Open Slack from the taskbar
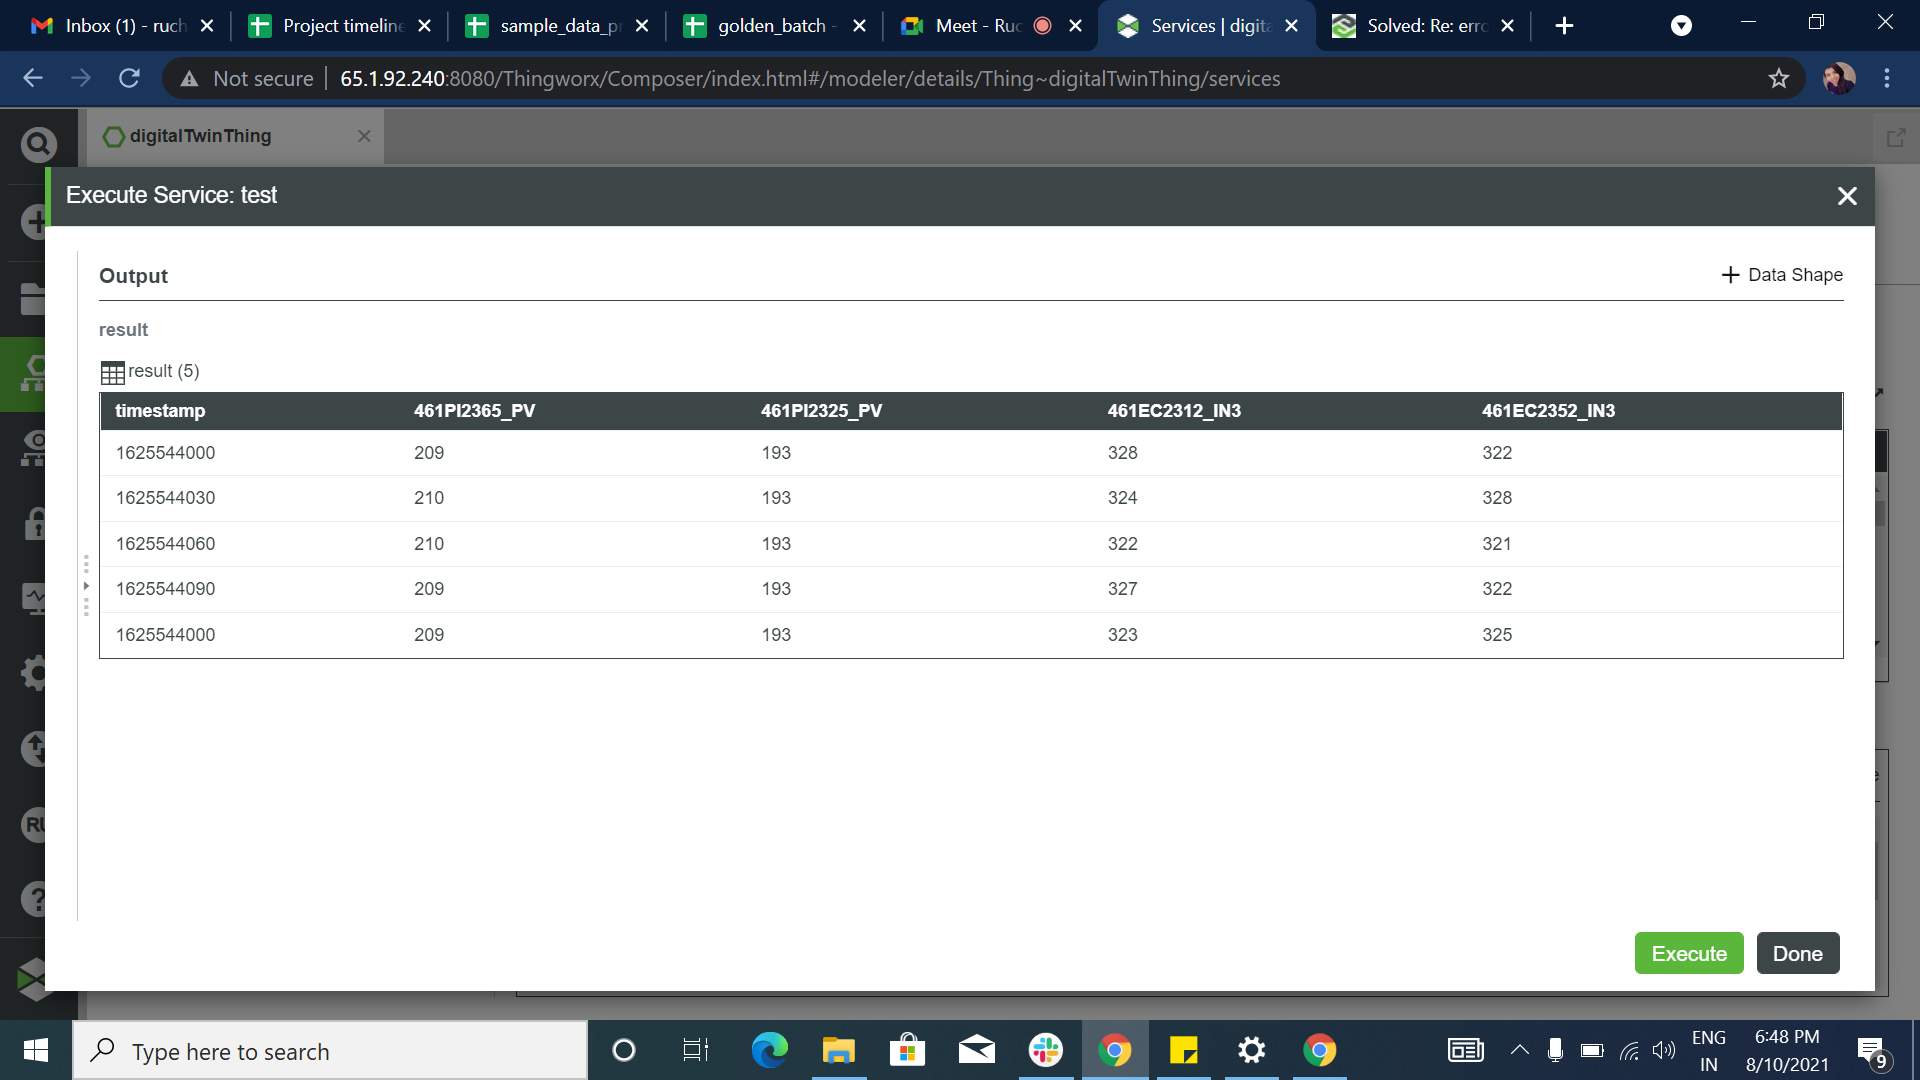This screenshot has height=1080, width=1920. [1045, 1050]
